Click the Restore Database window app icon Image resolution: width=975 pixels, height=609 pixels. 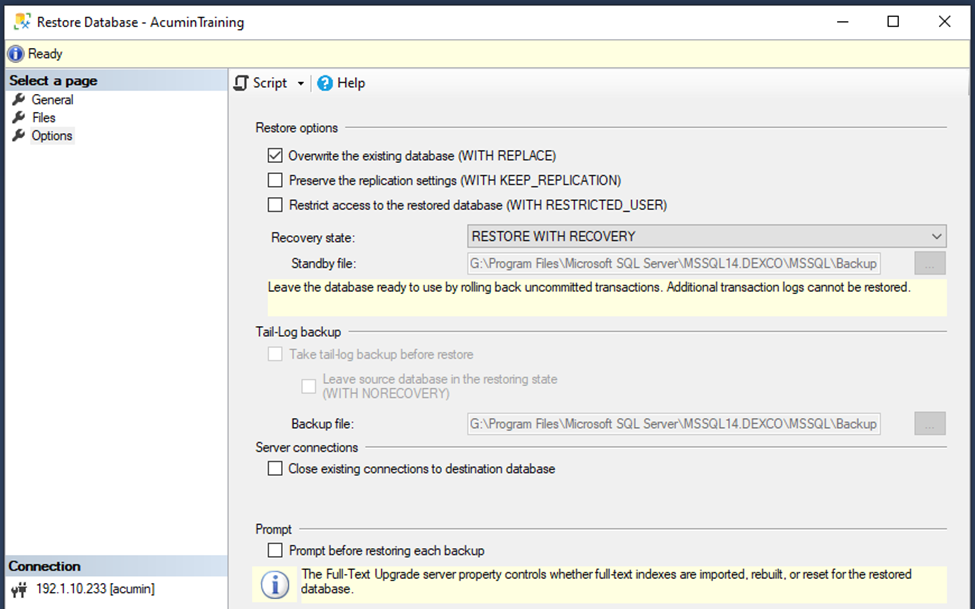click(22, 22)
